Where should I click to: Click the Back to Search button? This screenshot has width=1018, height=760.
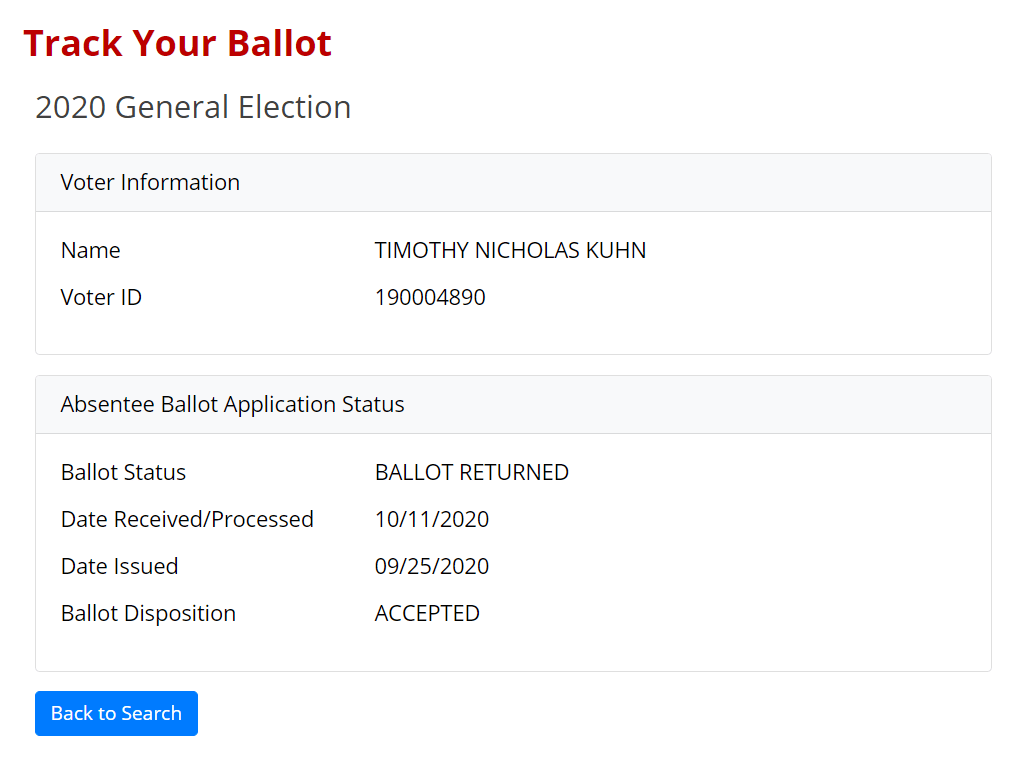pos(116,713)
